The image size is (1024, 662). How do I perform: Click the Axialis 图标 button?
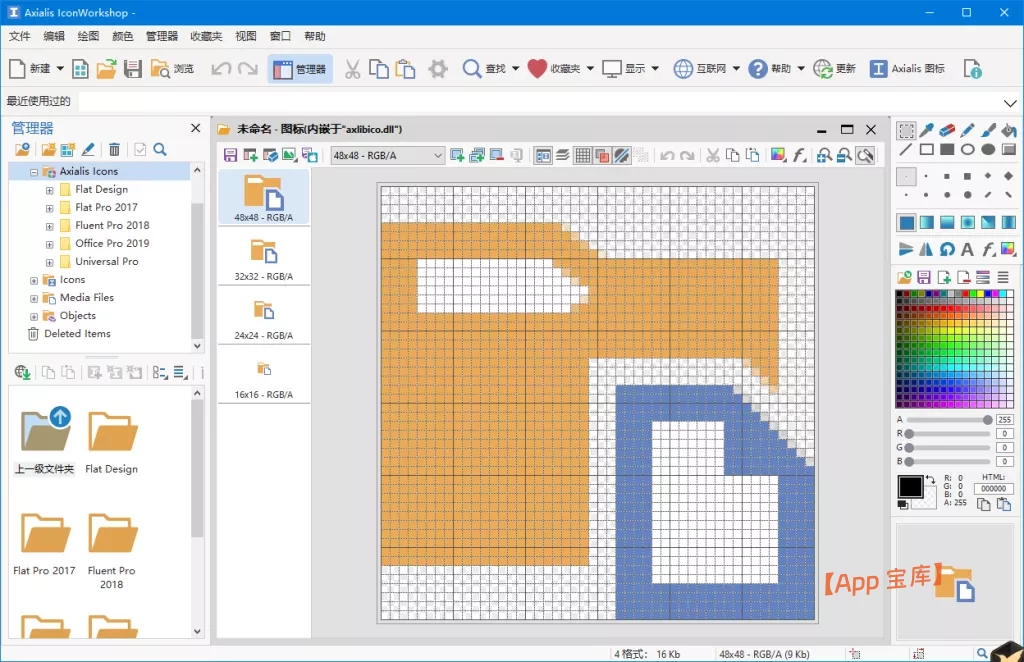tap(907, 69)
